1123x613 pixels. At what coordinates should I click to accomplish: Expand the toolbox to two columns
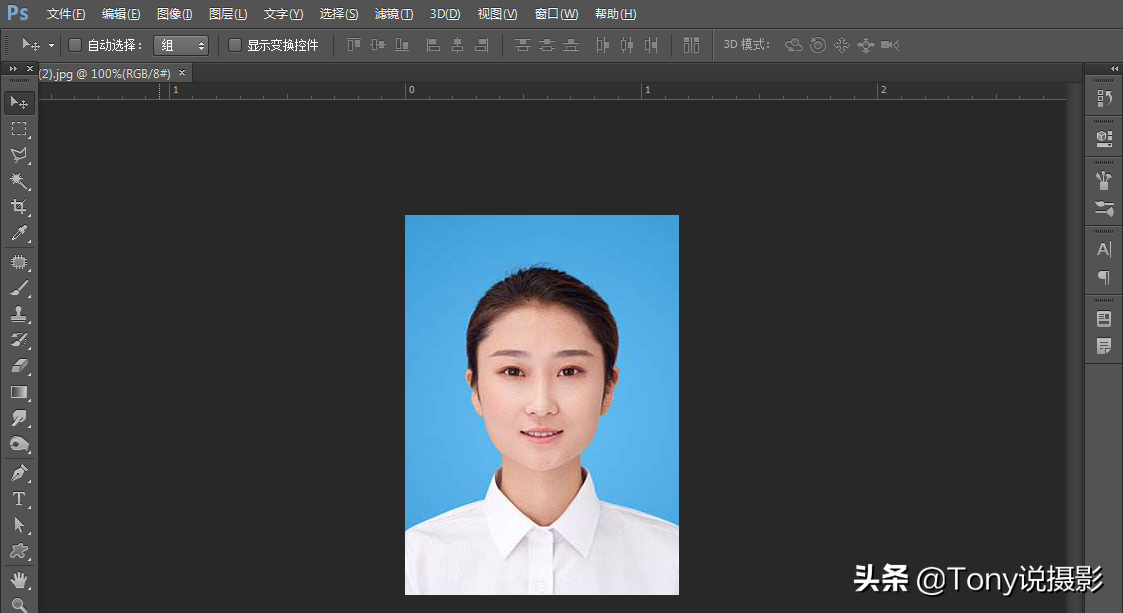coord(13,69)
